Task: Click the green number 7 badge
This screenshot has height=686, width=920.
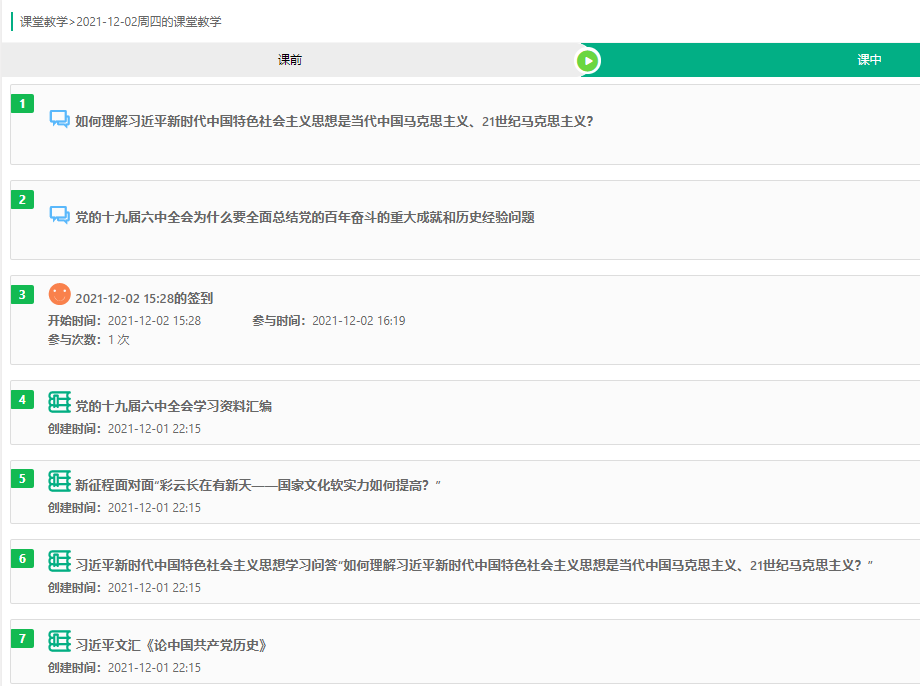Action: (22, 638)
